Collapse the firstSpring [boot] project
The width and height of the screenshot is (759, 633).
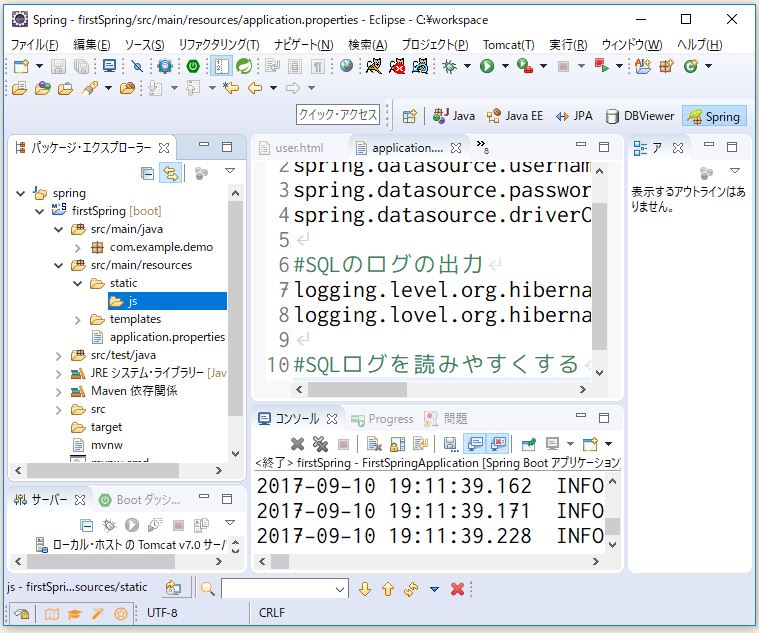[40, 211]
